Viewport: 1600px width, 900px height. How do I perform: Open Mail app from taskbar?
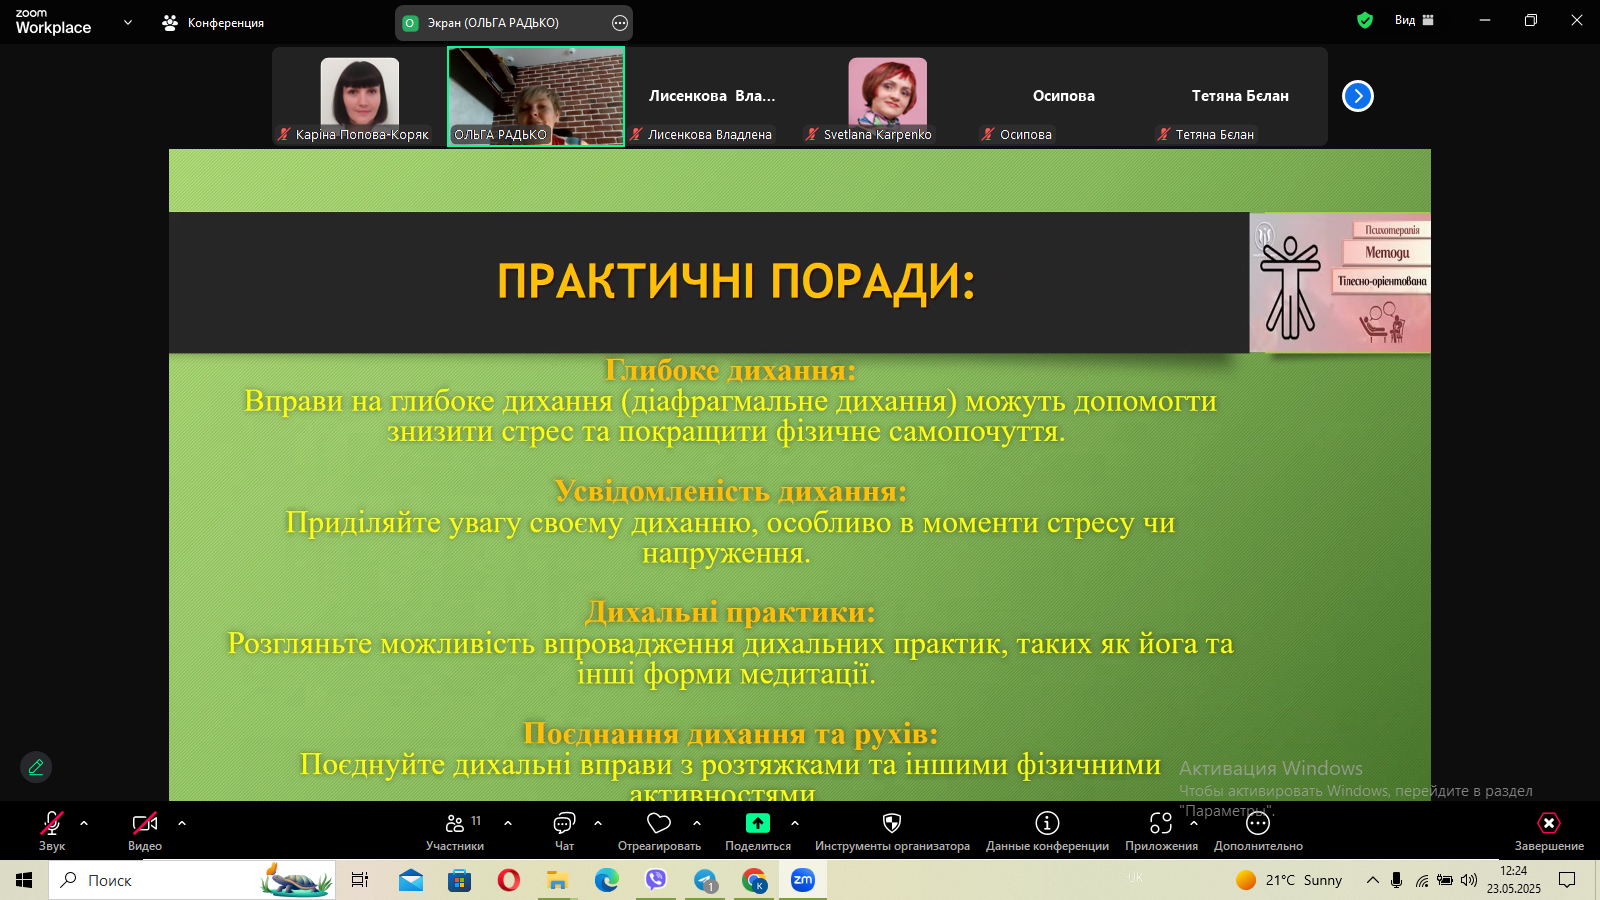click(x=411, y=880)
